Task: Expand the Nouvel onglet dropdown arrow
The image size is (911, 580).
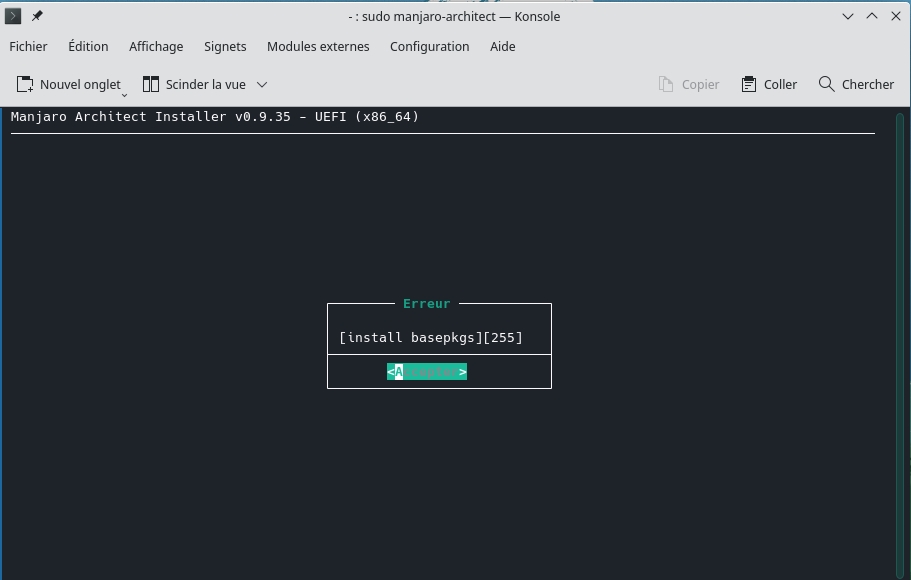Action: point(124,95)
